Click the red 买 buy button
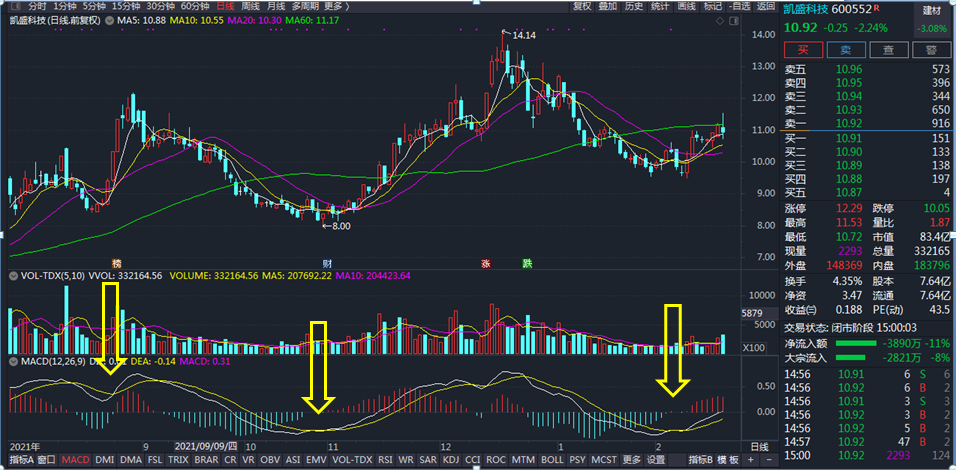 click(x=803, y=49)
